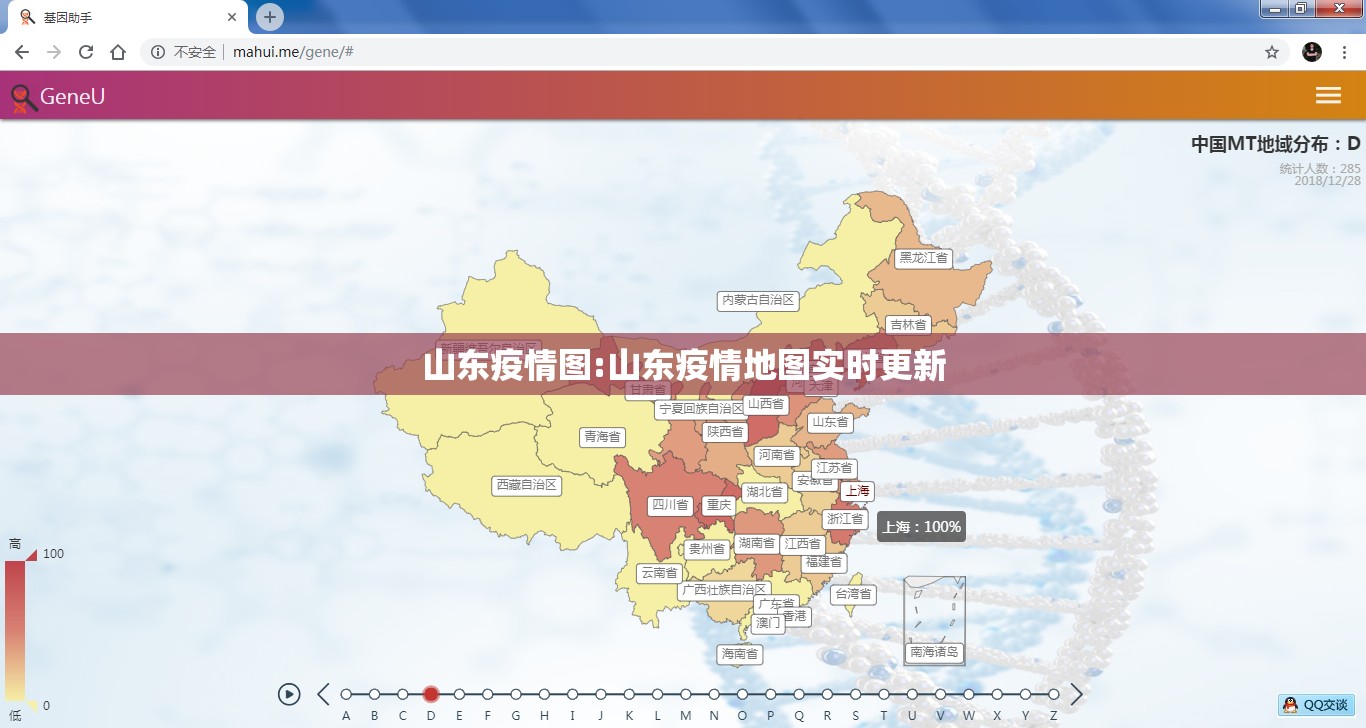Open the browser profile avatar
The height and width of the screenshot is (728, 1366).
pyautogui.click(x=1312, y=52)
